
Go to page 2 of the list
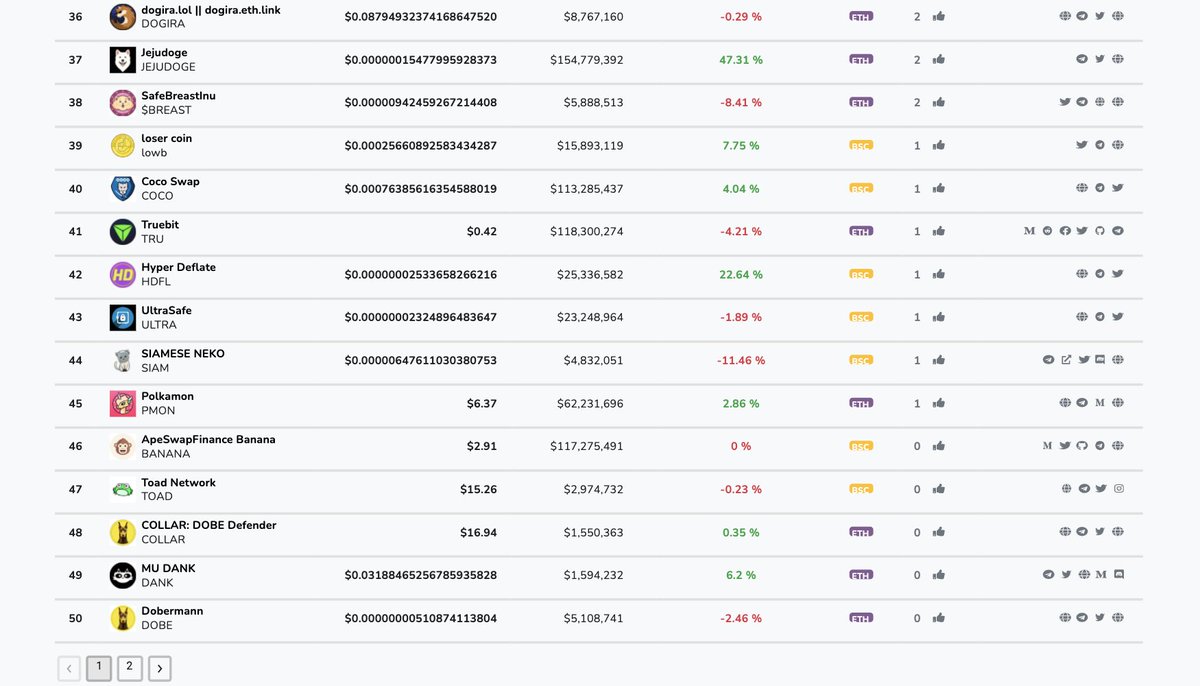pos(129,668)
